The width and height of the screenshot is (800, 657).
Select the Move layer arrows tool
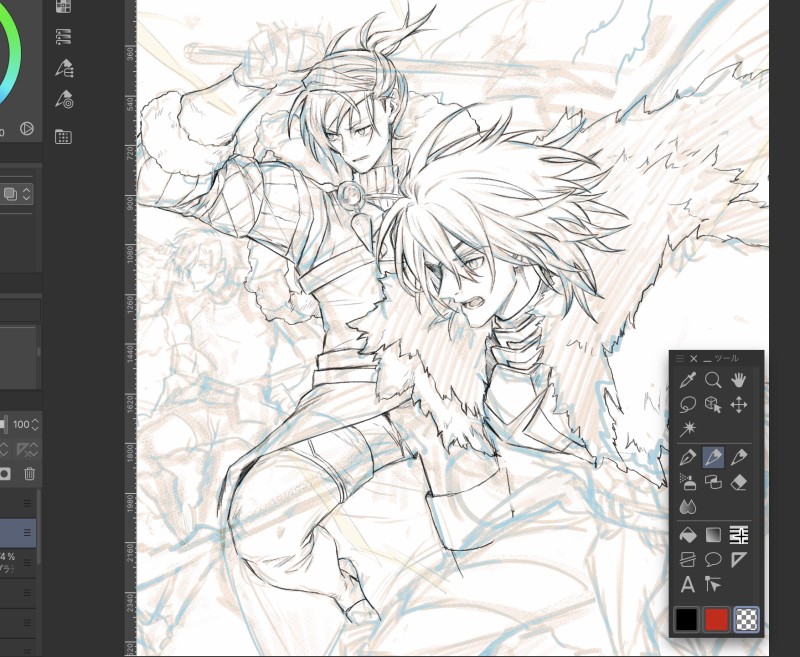click(738, 405)
